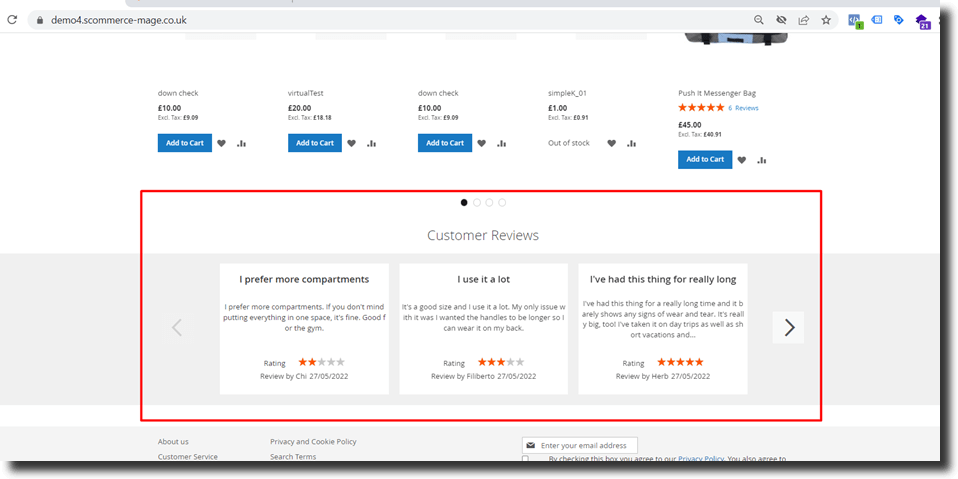Click wishlist heart for Push It Messenger Bag
958x479 pixels.
point(741,160)
